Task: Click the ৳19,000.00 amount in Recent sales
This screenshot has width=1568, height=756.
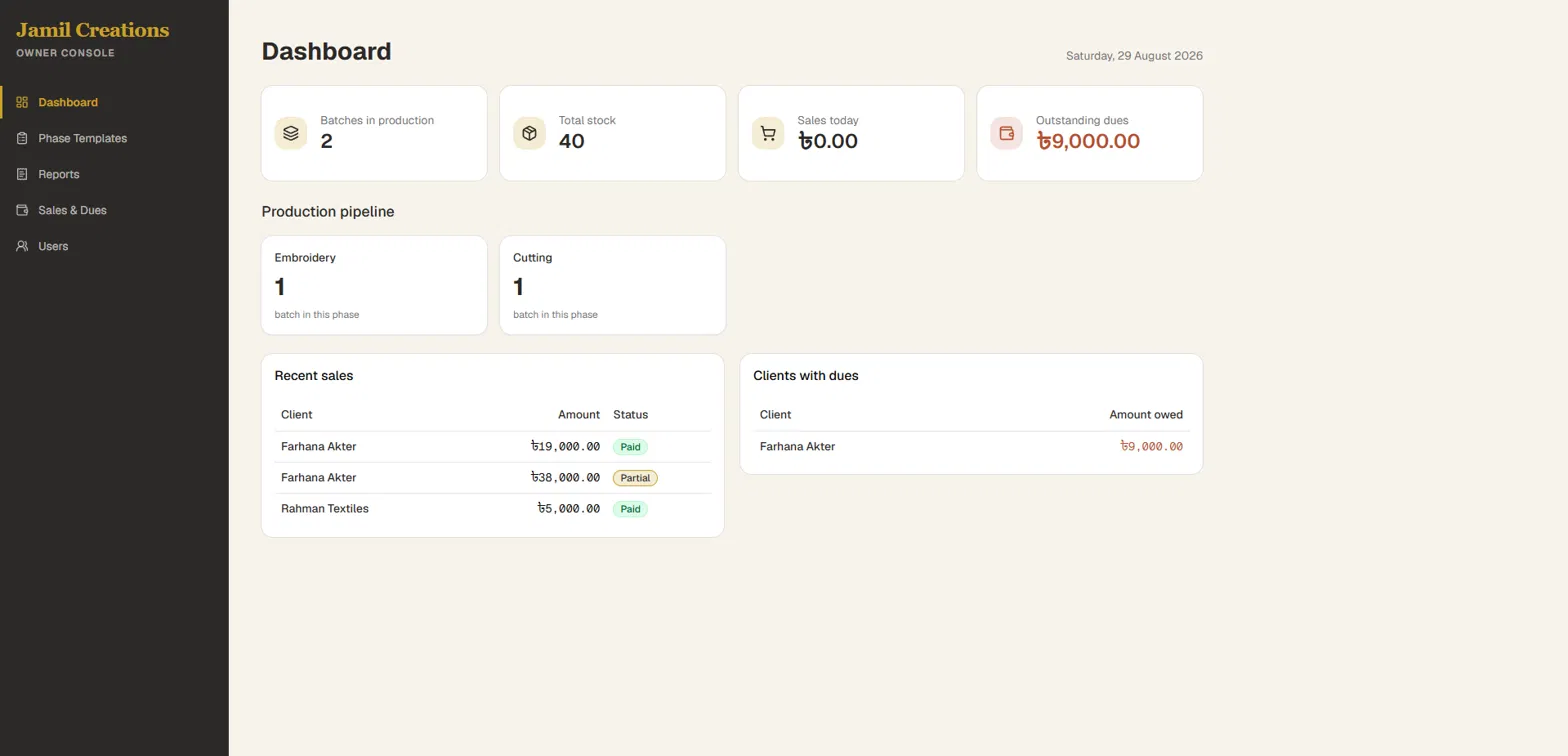Action: coord(565,447)
